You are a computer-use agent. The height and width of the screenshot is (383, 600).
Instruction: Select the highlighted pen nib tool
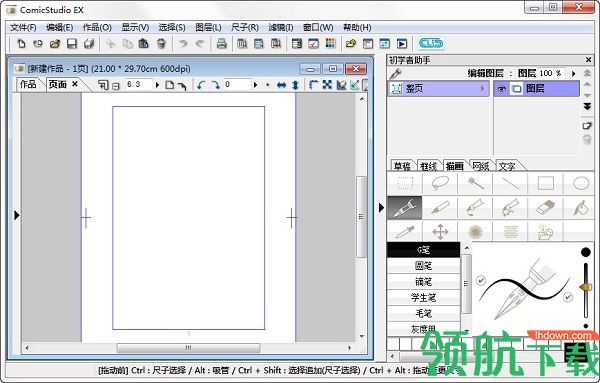(x=405, y=208)
